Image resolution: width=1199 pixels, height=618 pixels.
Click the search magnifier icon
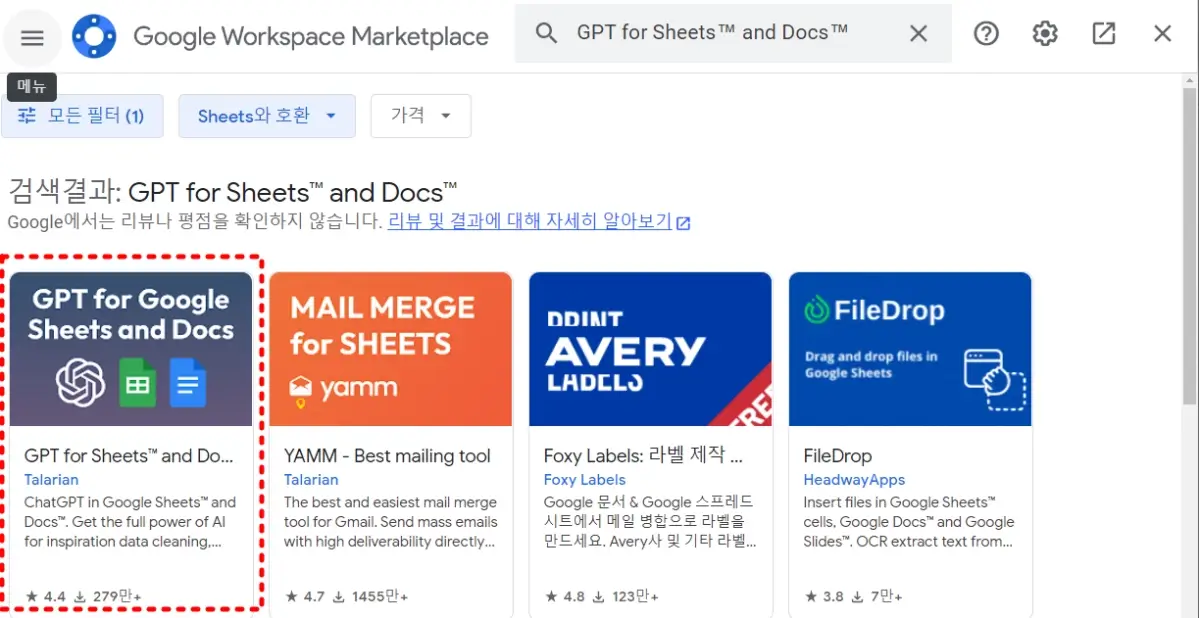tap(546, 33)
